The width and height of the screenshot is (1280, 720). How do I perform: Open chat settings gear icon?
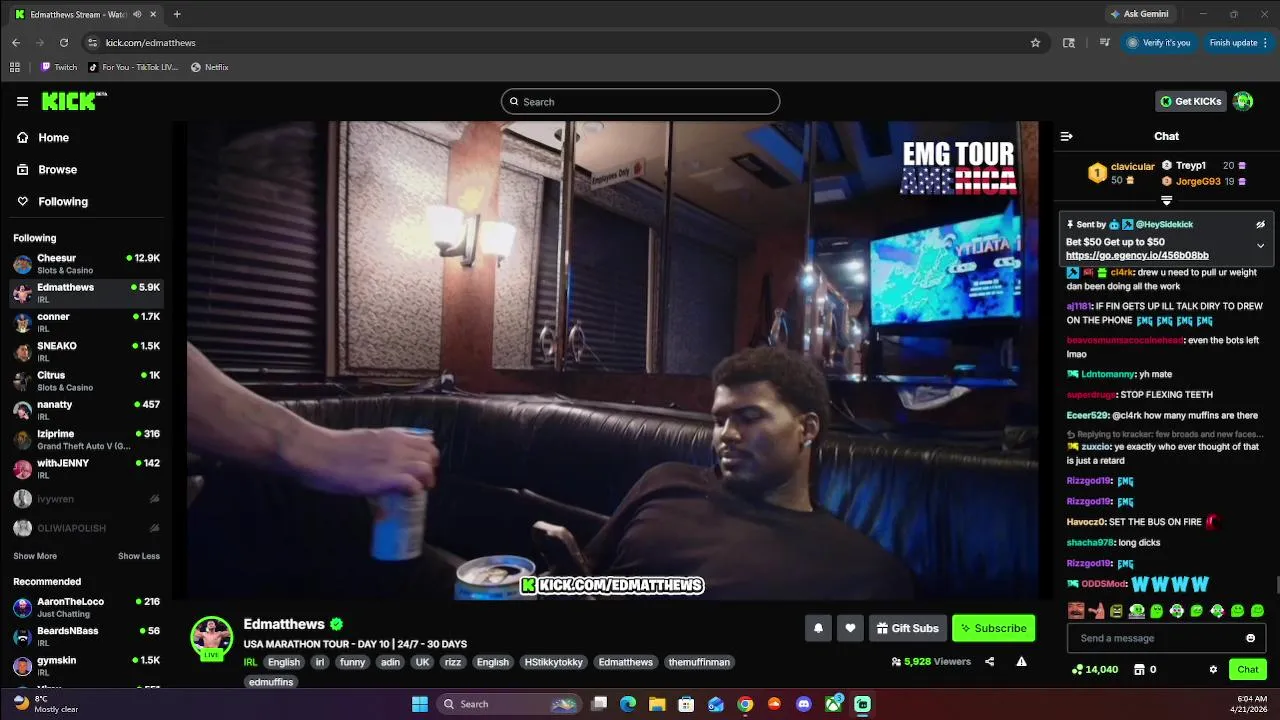(1213, 669)
